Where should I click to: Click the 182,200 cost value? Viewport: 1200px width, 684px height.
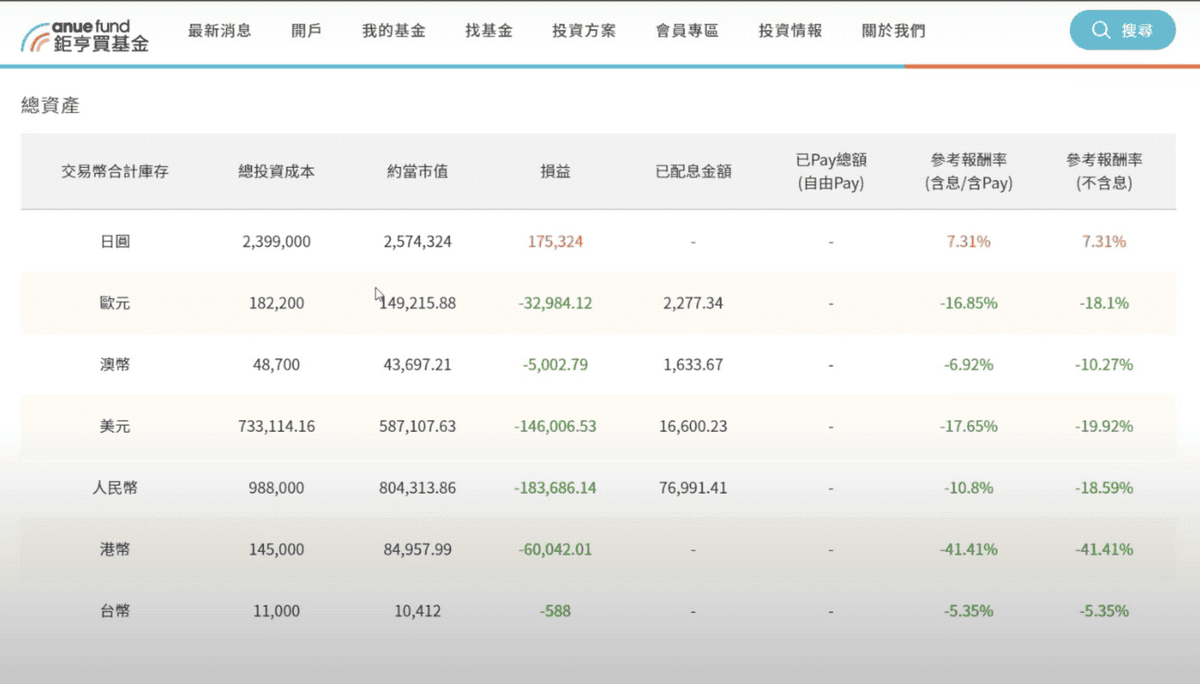[277, 303]
